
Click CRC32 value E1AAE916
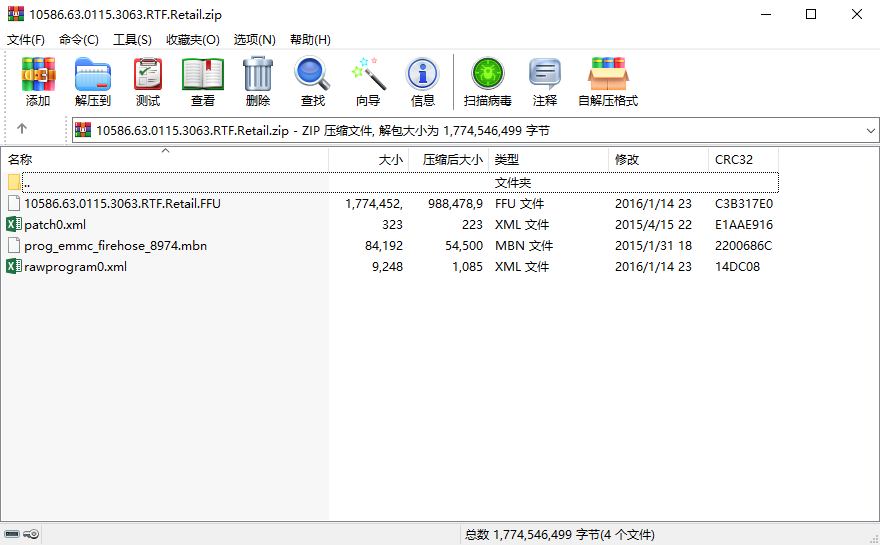tap(744, 225)
